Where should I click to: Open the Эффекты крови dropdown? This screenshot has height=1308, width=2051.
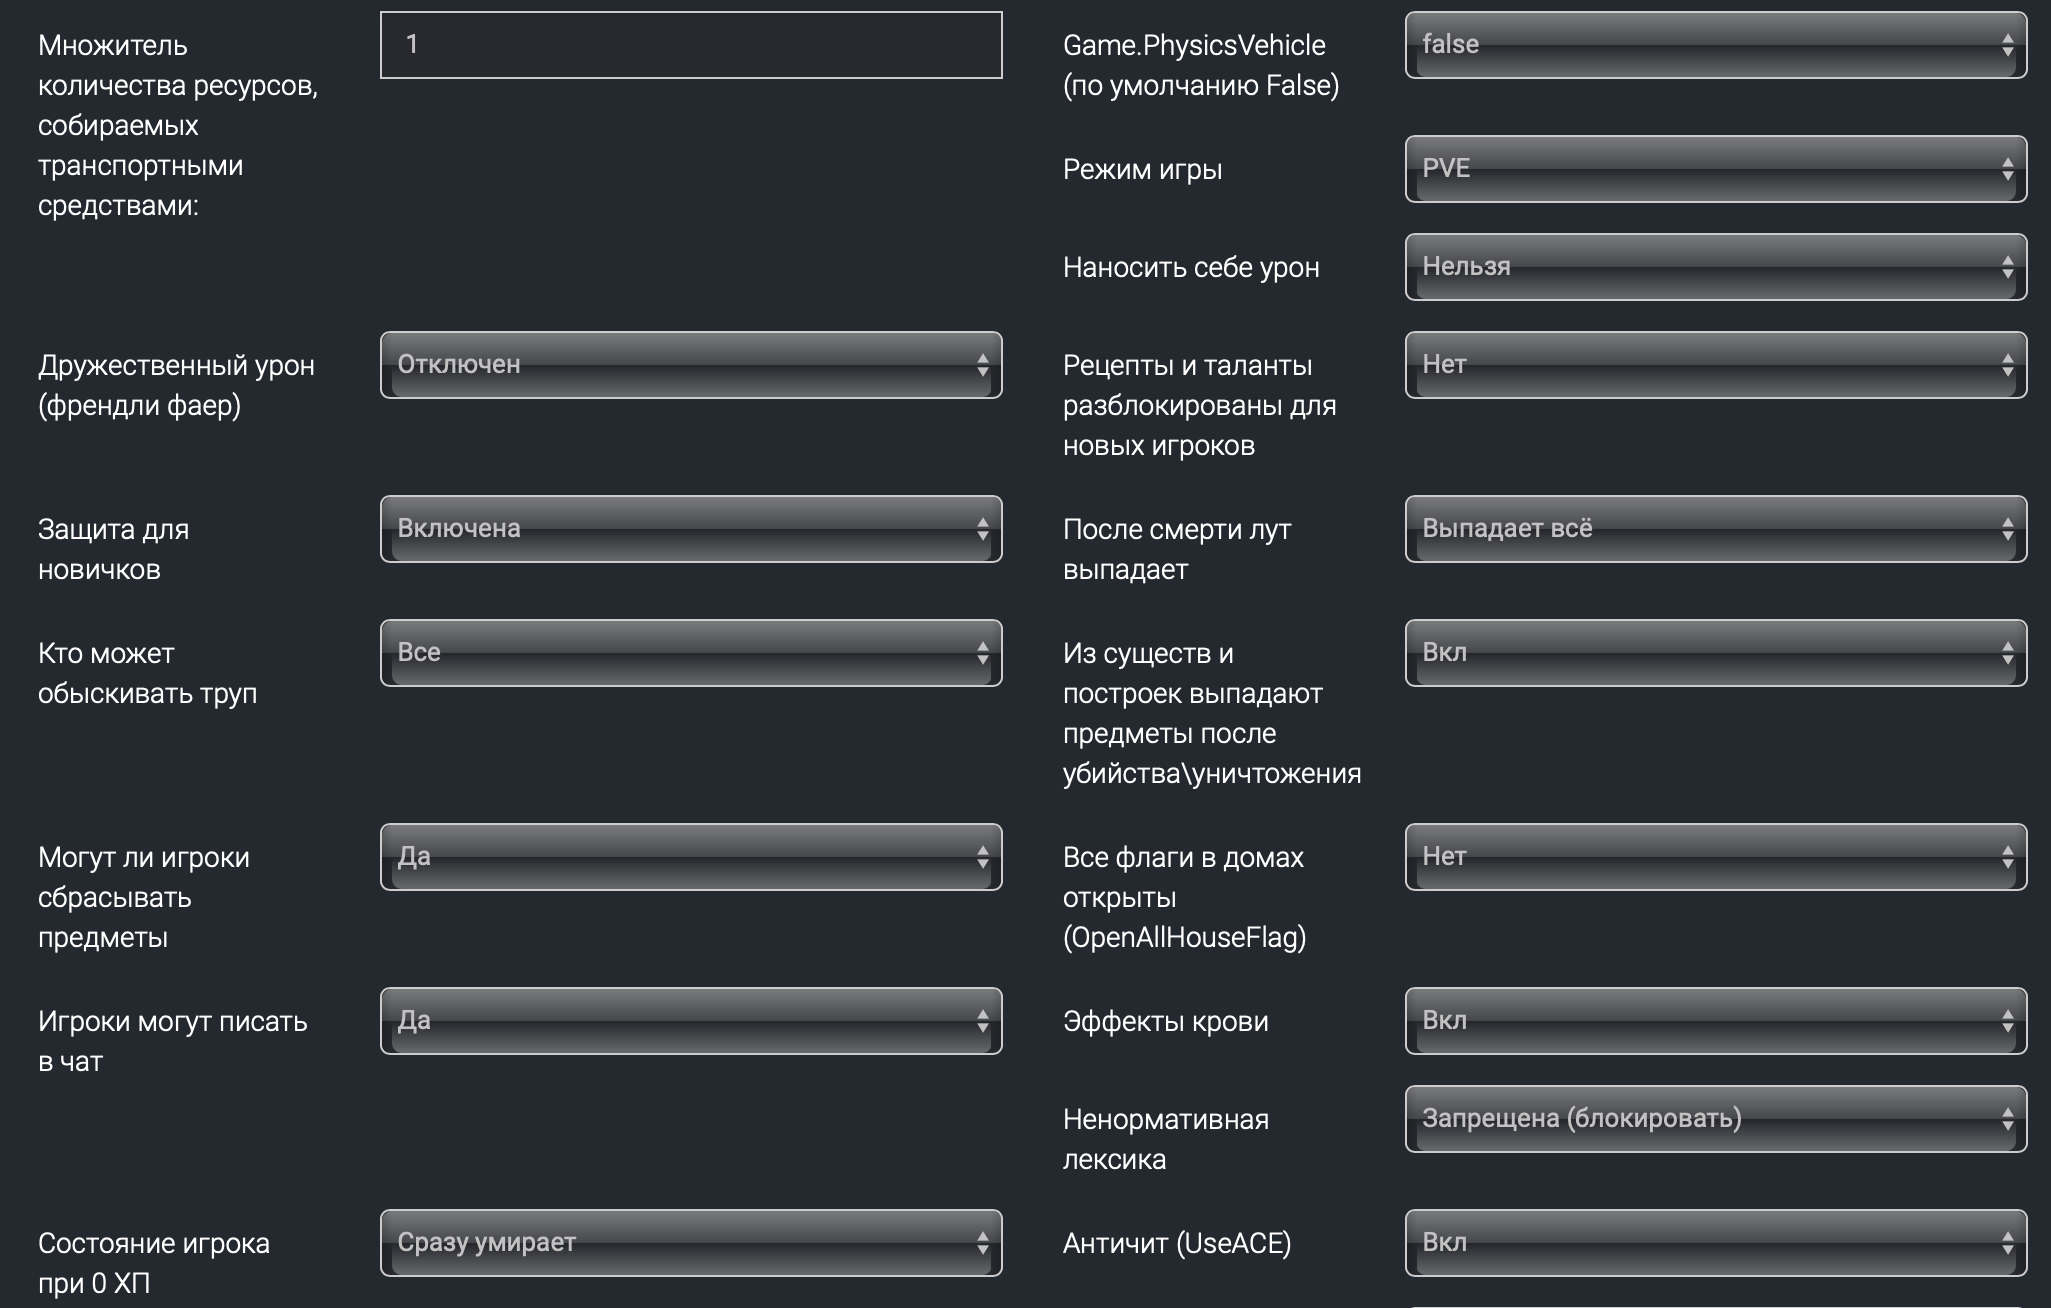[1715, 1021]
